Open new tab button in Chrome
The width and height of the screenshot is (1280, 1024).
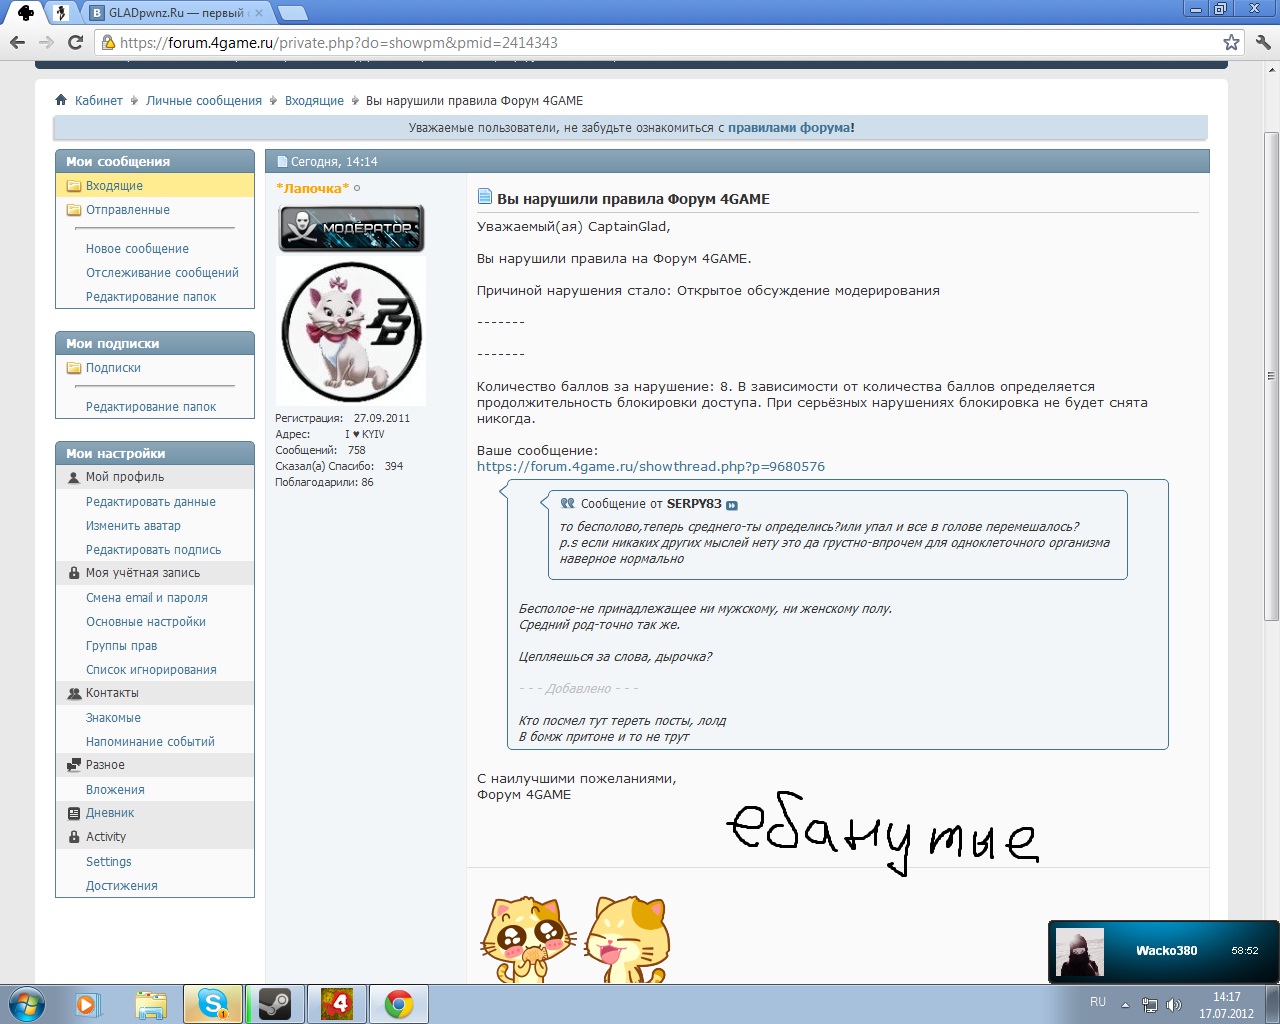pos(292,13)
